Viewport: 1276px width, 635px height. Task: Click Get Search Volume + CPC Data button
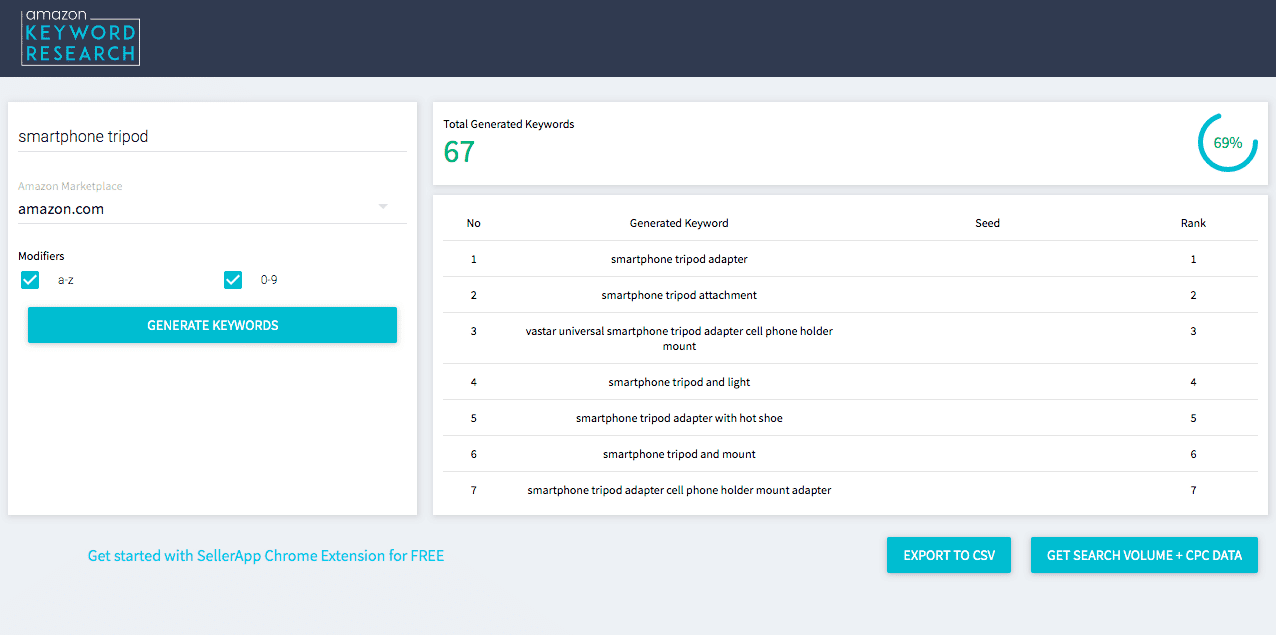1144,555
